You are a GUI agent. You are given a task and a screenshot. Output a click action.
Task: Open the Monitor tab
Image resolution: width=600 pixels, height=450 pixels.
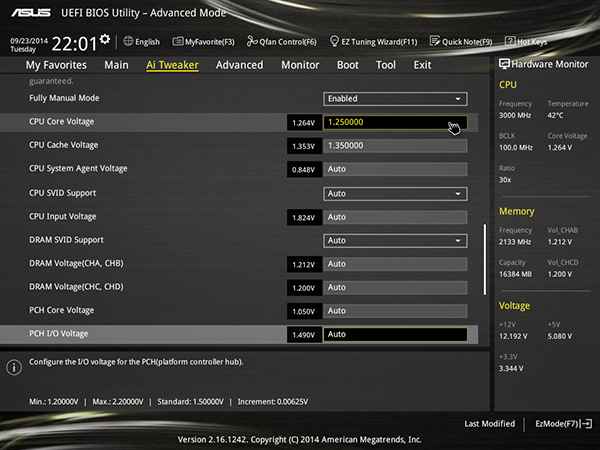click(x=300, y=65)
